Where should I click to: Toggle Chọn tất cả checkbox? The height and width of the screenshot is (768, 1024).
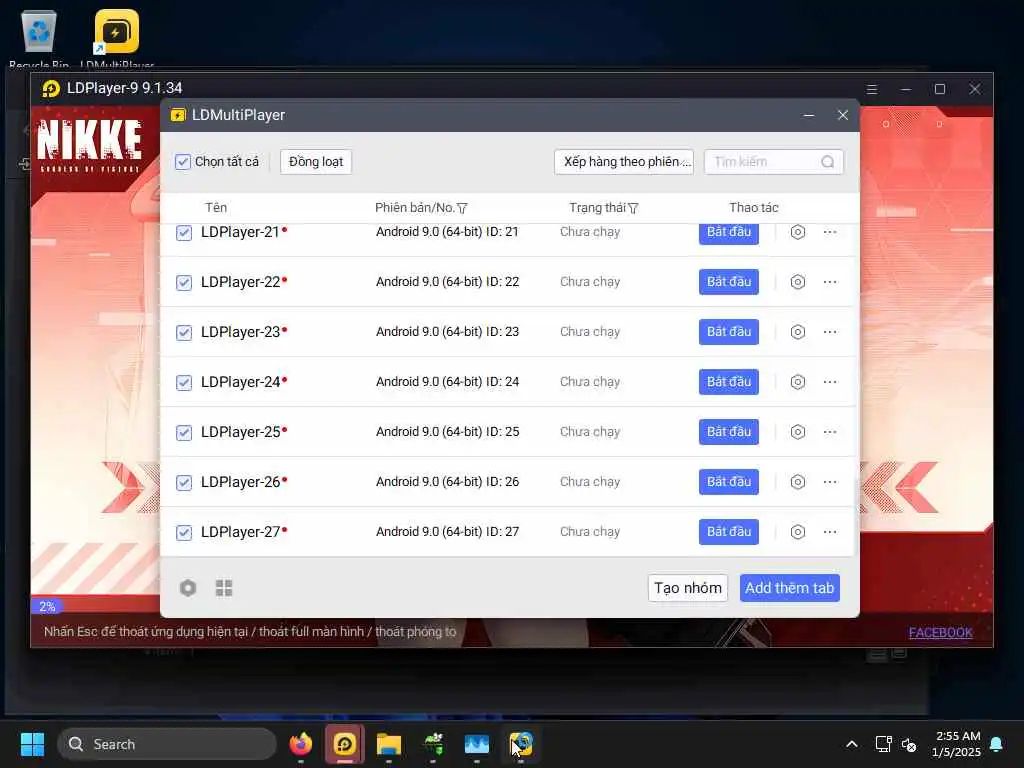pos(183,162)
